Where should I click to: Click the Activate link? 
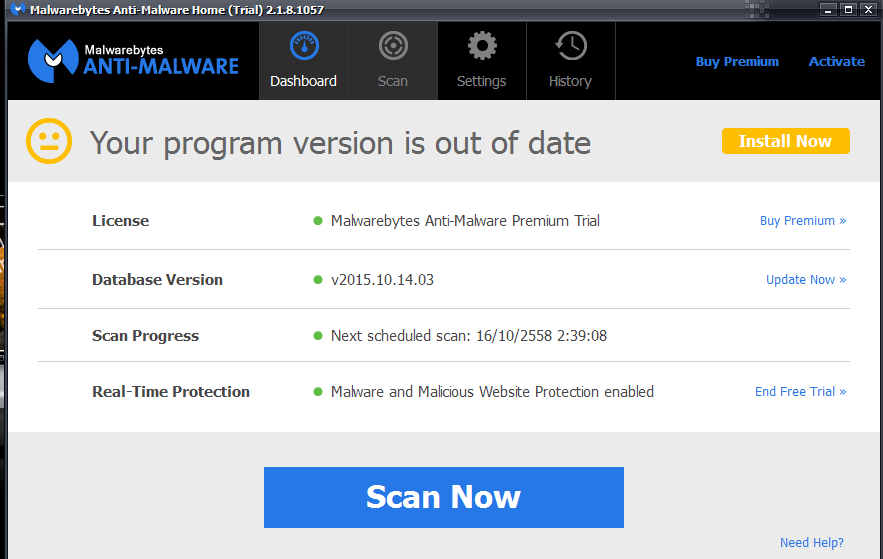click(x=837, y=61)
